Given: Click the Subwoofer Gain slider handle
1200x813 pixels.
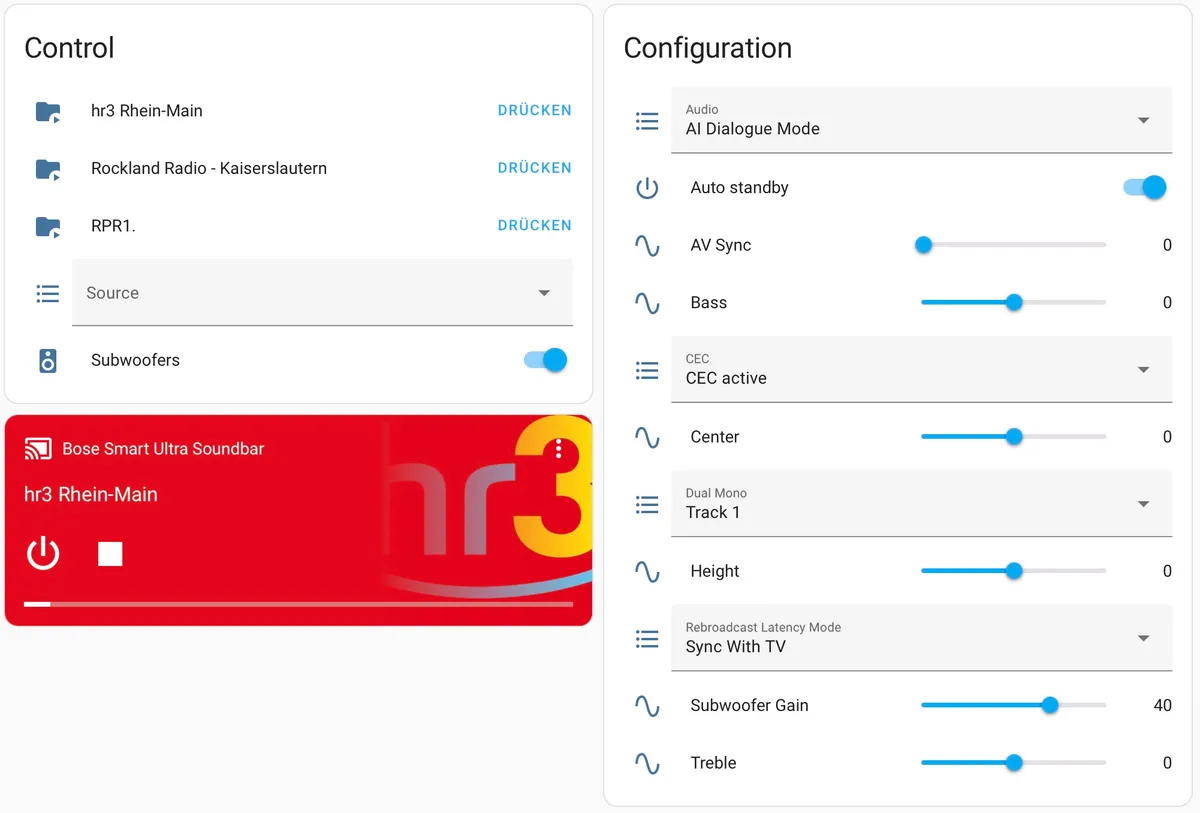Looking at the screenshot, I should [x=1050, y=705].
